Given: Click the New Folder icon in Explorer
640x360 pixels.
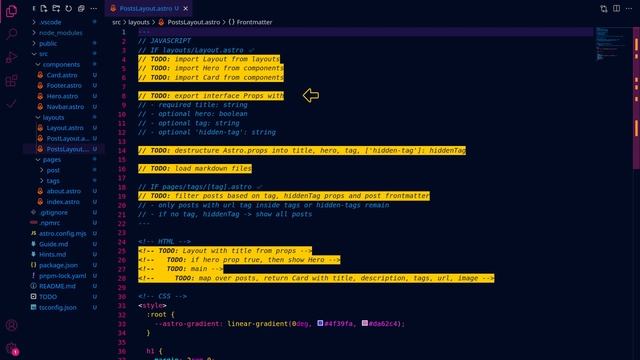Looking at the screenshot, I should click(56, 9).
